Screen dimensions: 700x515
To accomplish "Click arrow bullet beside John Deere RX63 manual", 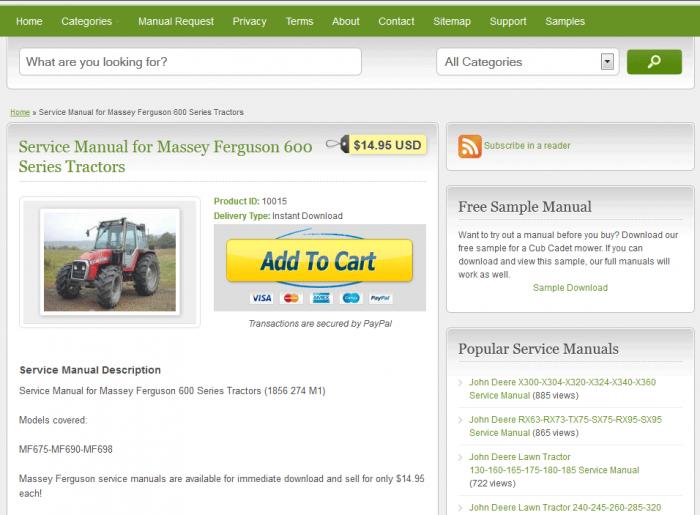I will tap(460, 420).
